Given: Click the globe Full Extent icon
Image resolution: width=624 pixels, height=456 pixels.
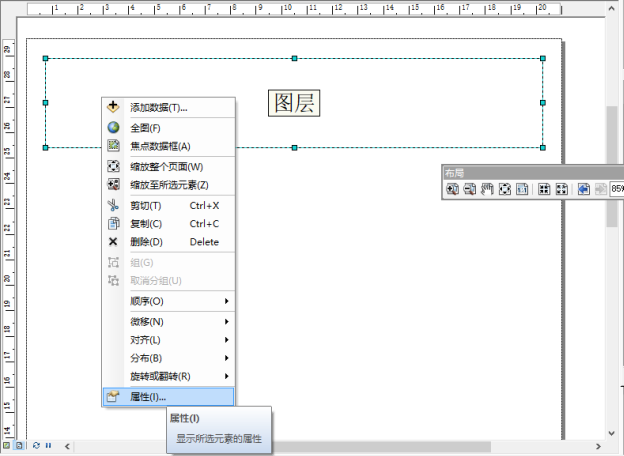Looking at the screenshot, I should point(113,127).
